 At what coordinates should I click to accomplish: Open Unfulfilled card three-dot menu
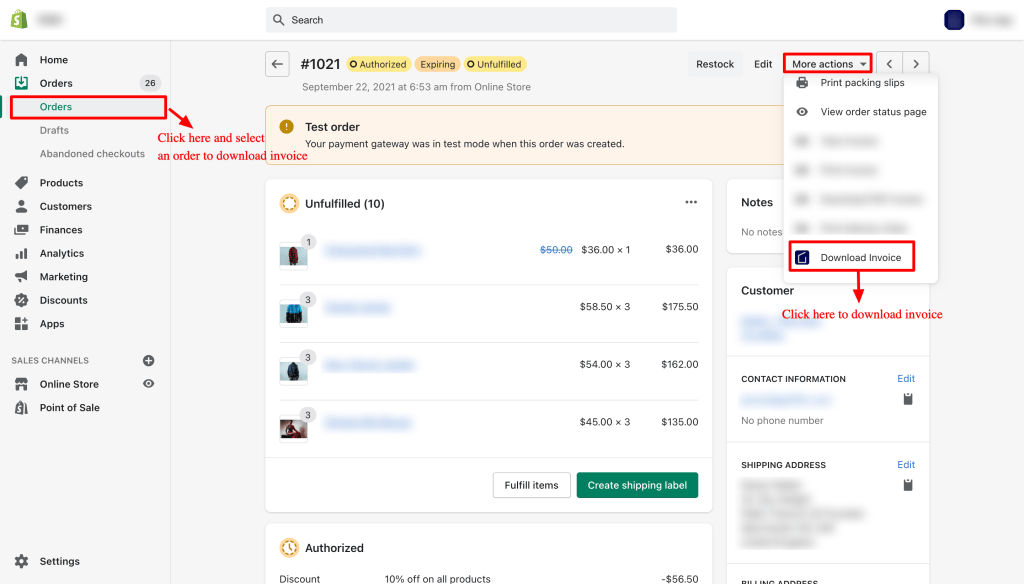691,203
